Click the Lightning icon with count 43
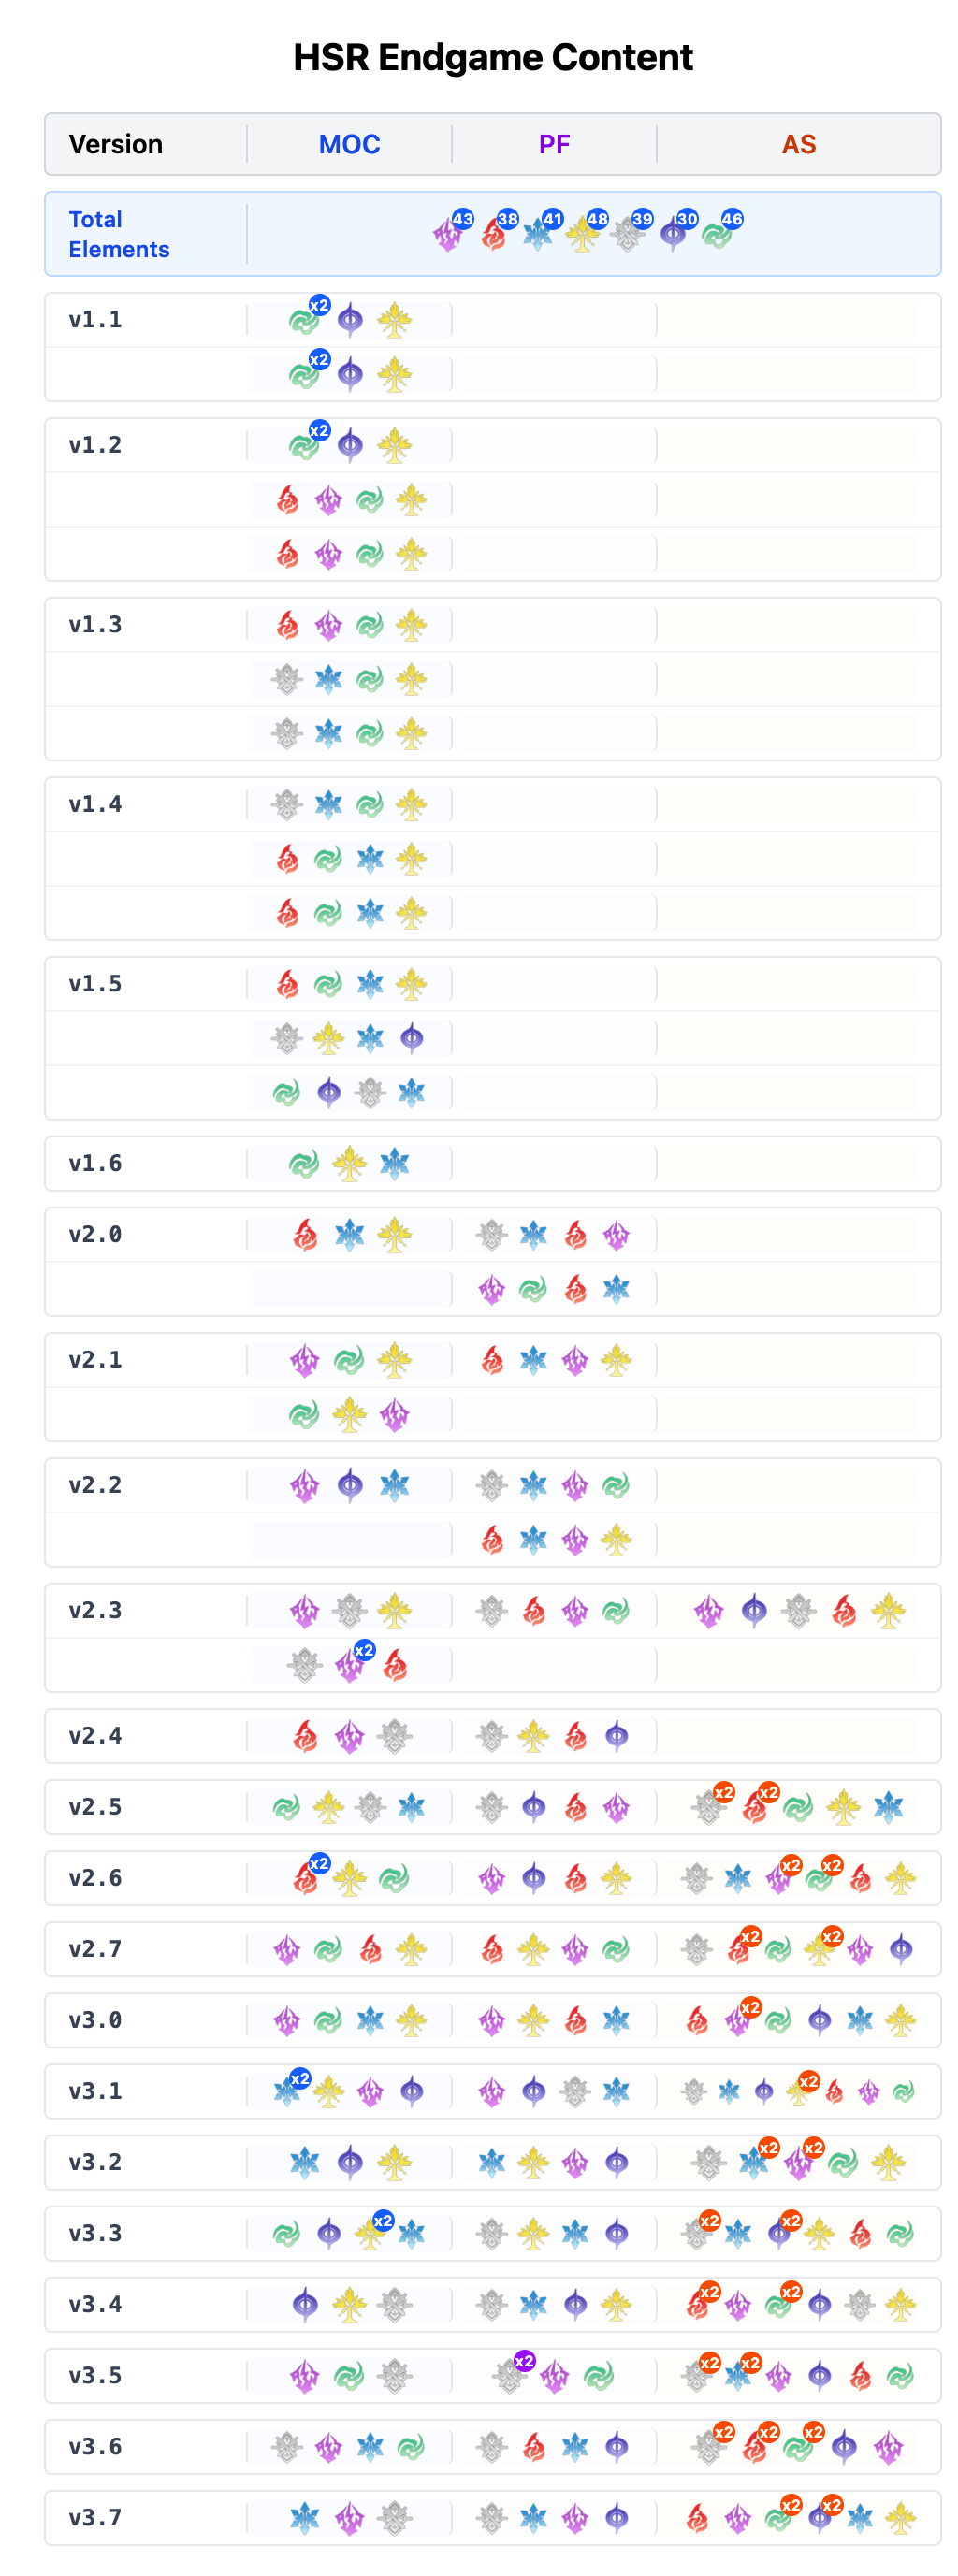 click(448, 235)
